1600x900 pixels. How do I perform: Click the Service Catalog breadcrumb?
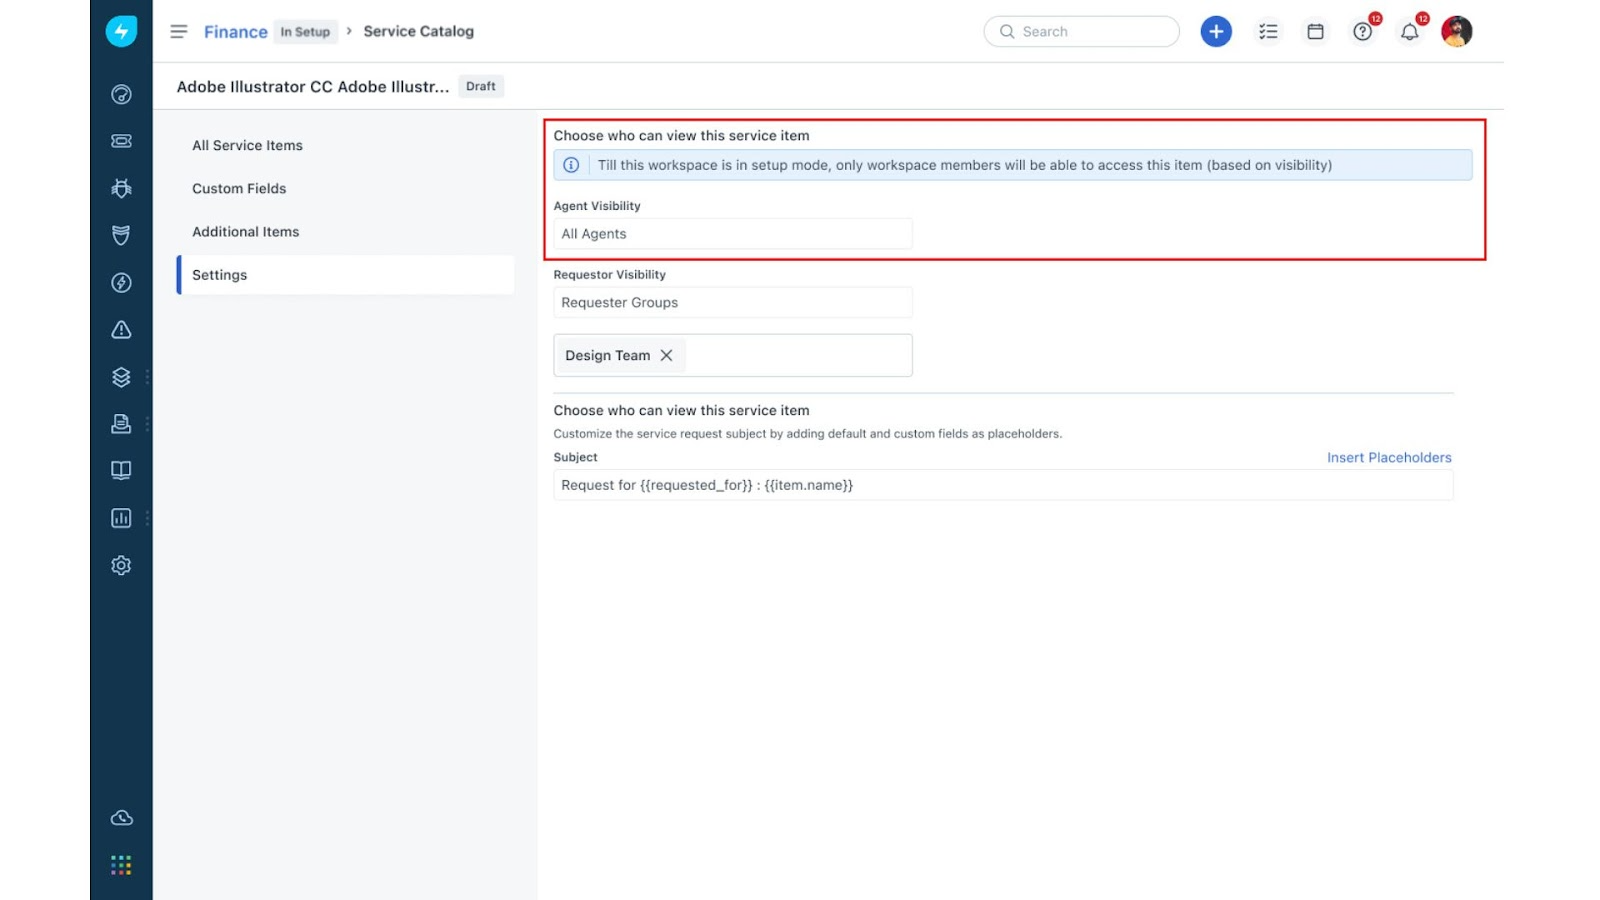point(419,31)
